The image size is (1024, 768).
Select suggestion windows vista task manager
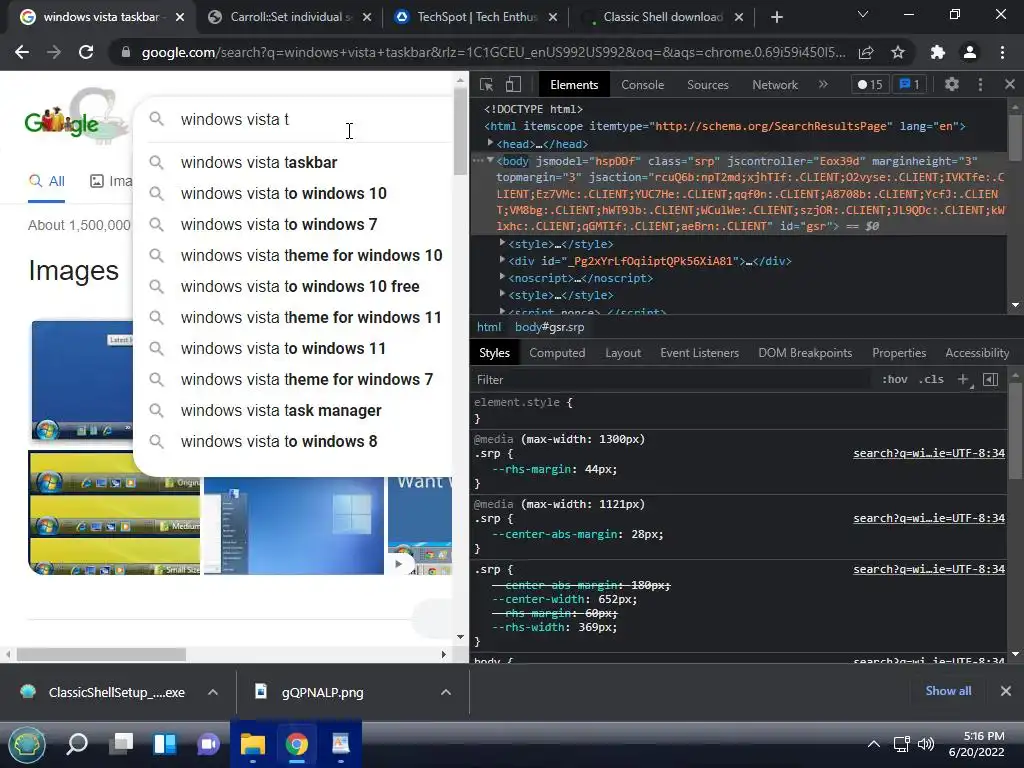click(293, 411)
